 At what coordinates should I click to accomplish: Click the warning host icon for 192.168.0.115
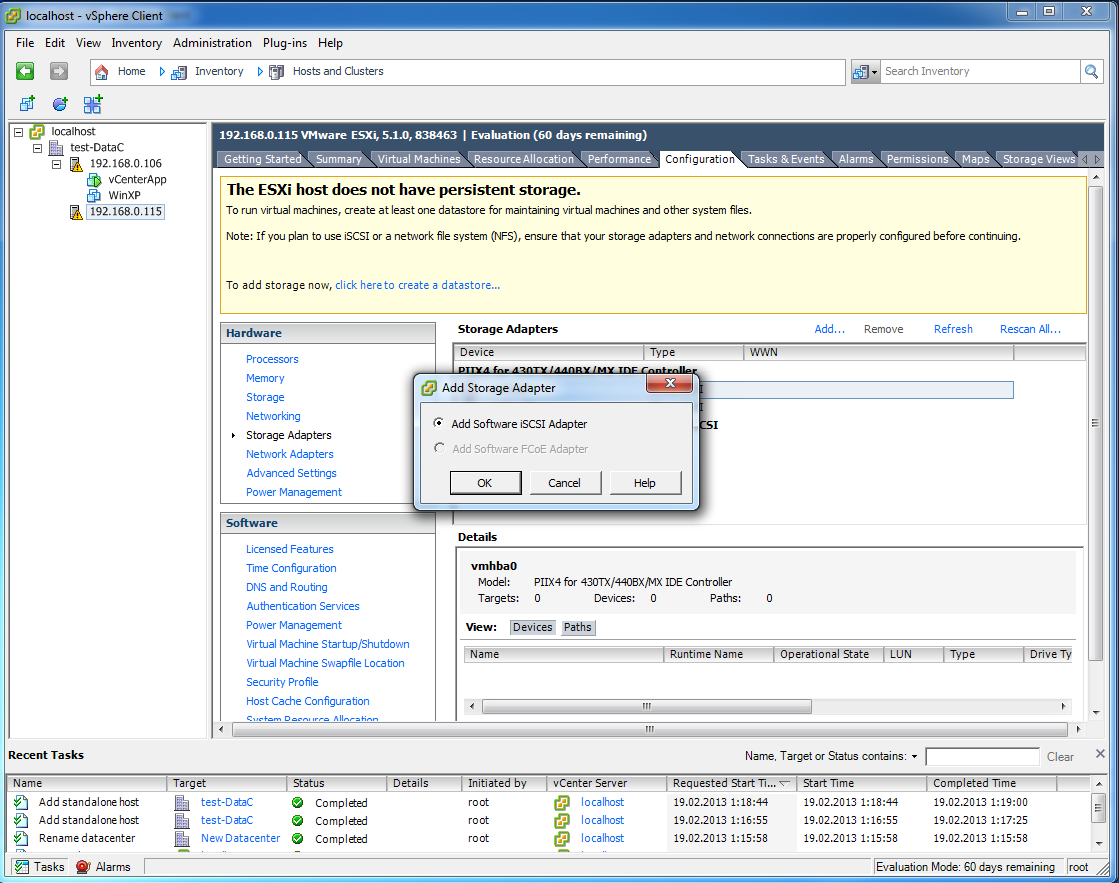[76, 212]
